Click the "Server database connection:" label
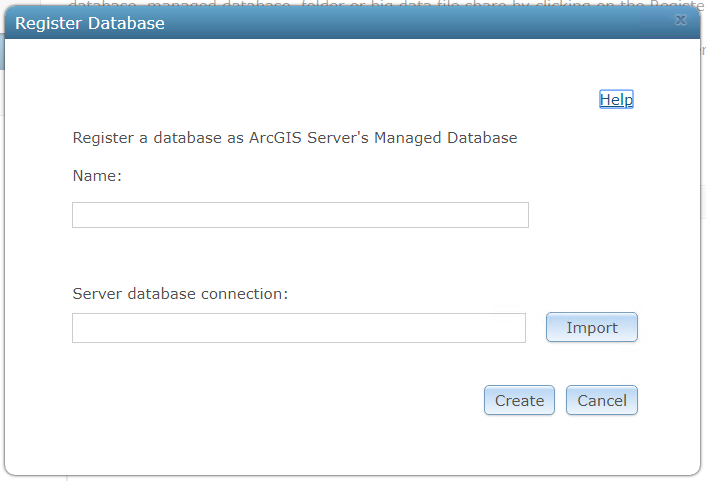Viewport: 706px width, 481px height. tap(180, 294)
